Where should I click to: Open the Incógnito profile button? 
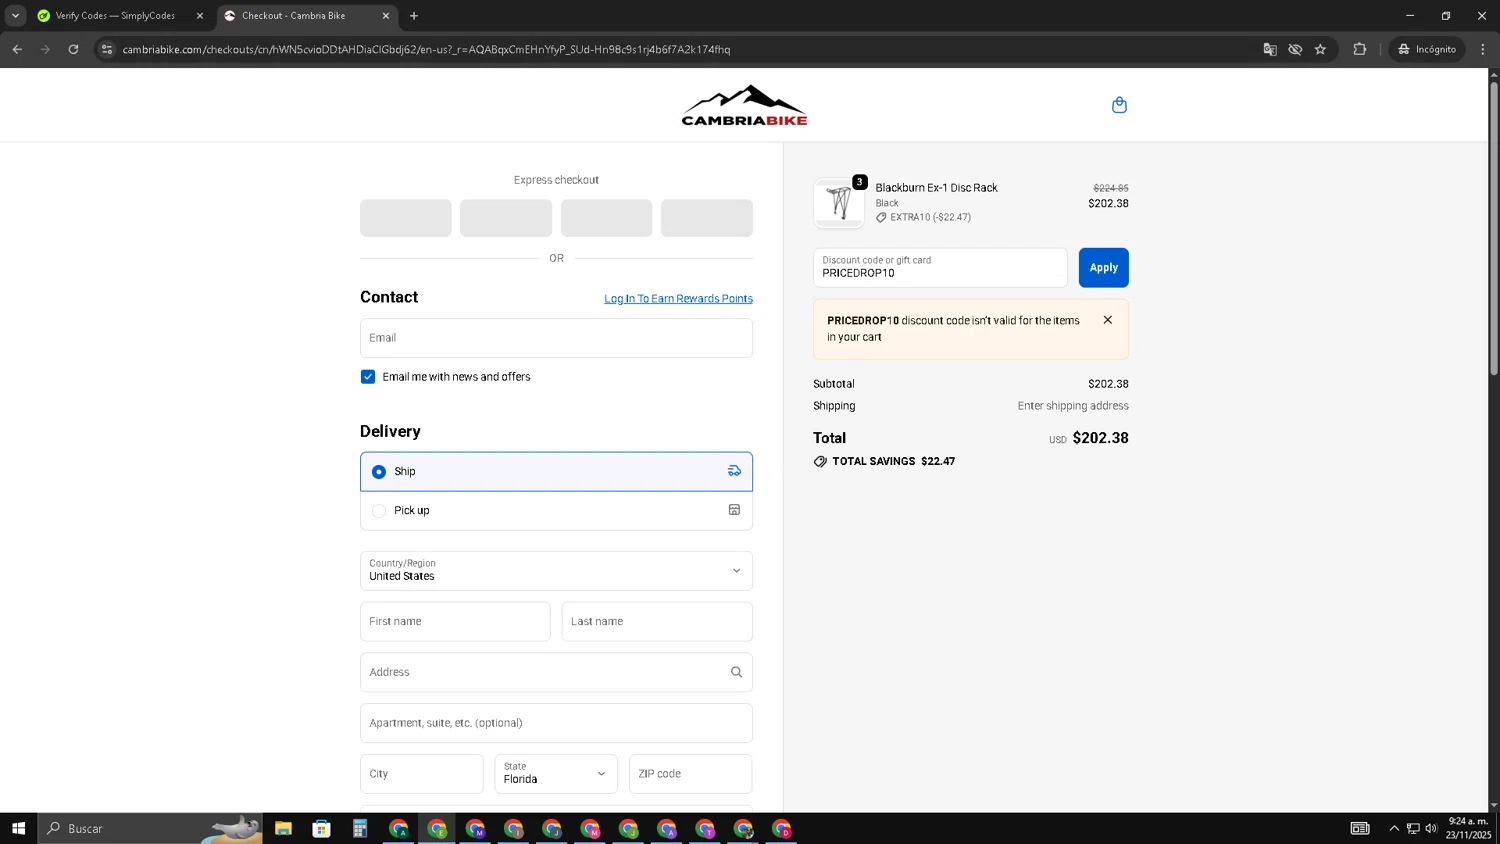click(1427, 49)
